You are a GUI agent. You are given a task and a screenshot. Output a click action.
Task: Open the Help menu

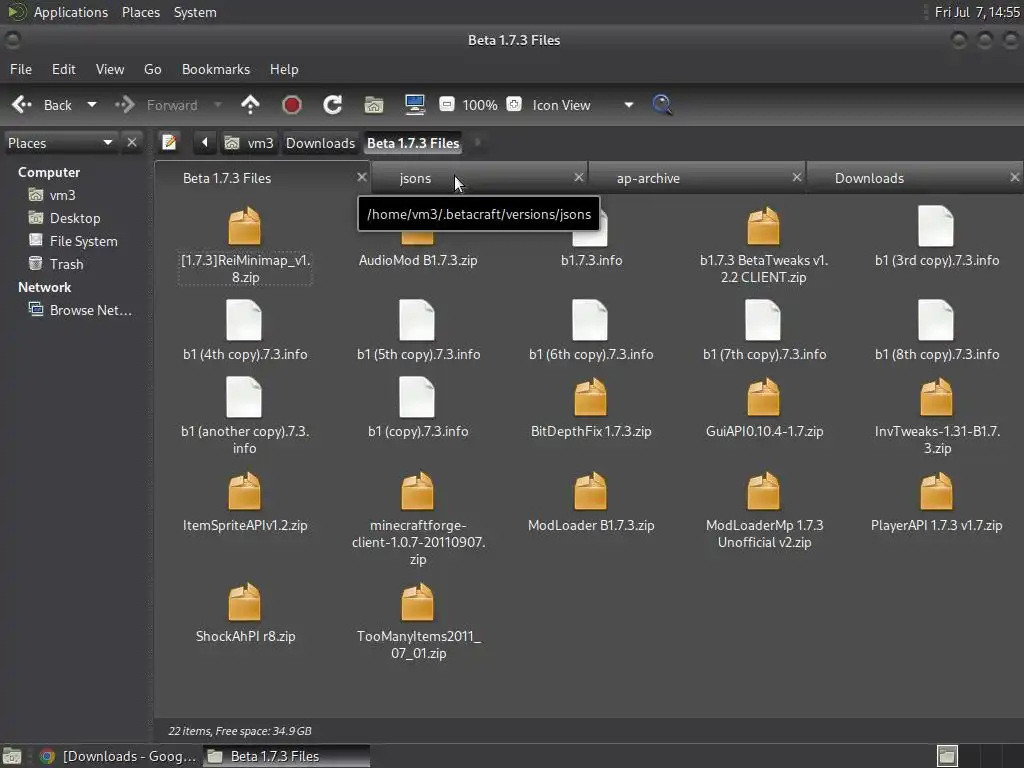coord(284,69)
